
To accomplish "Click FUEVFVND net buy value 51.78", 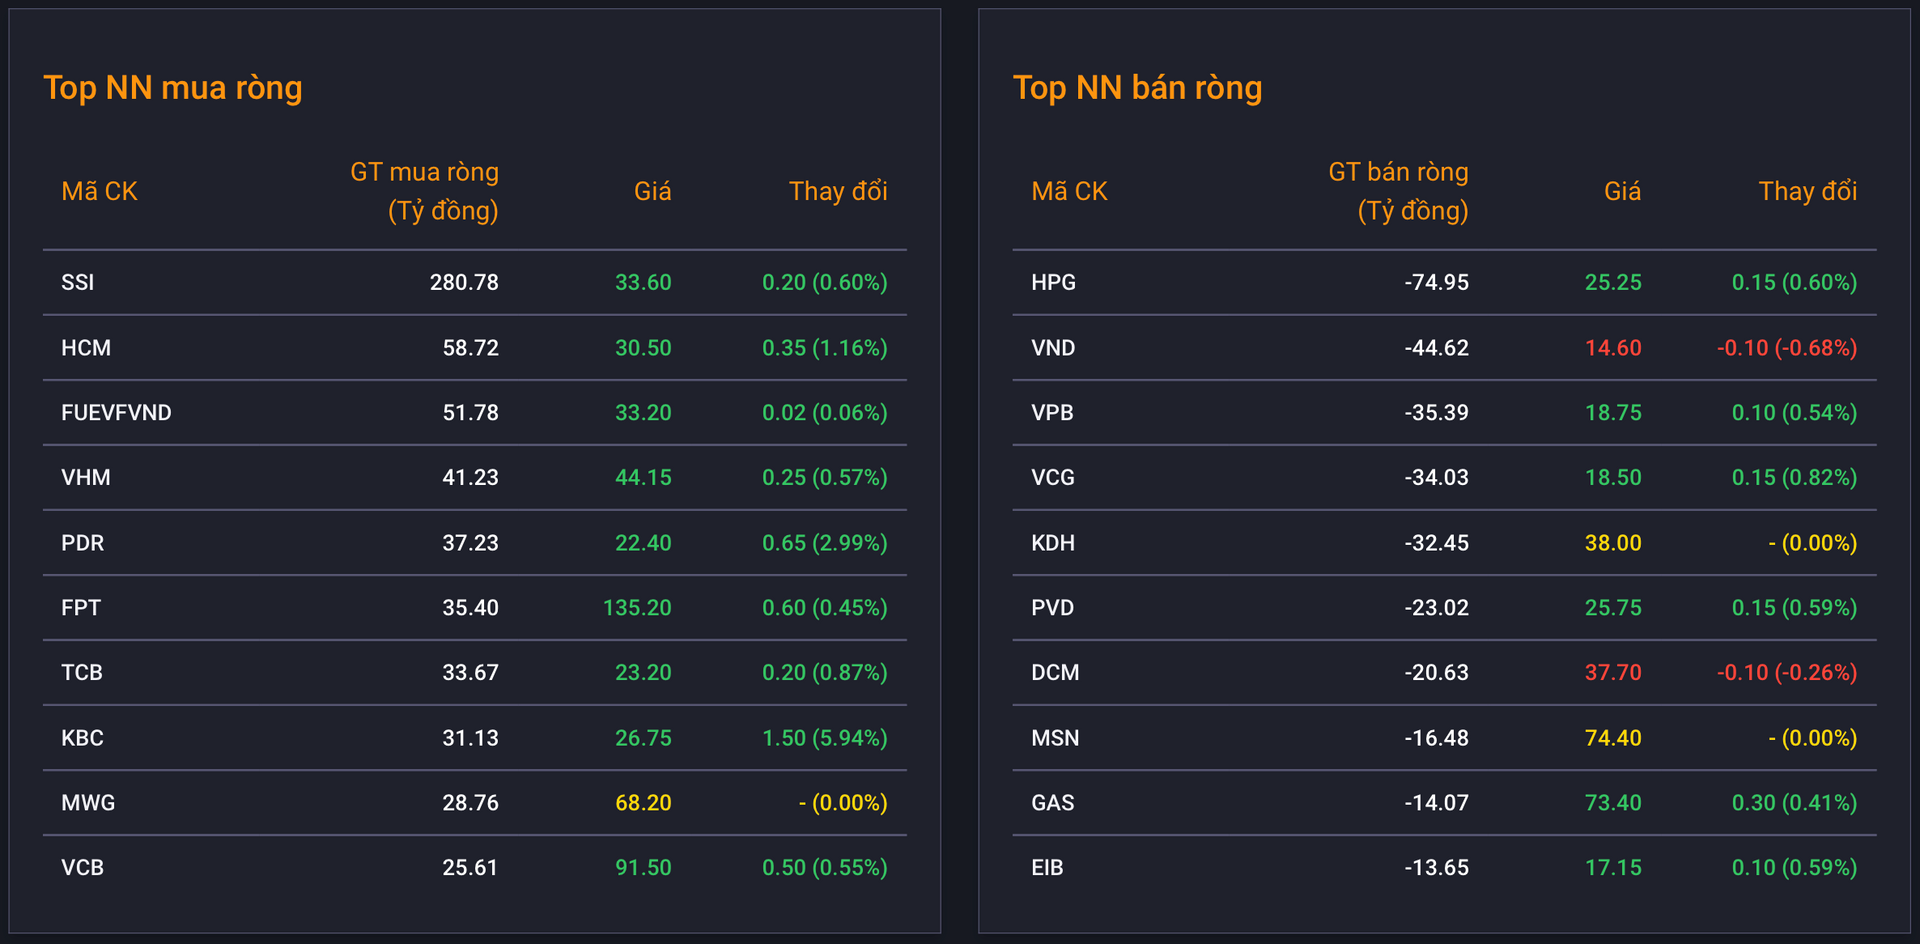I will (471, 413).
